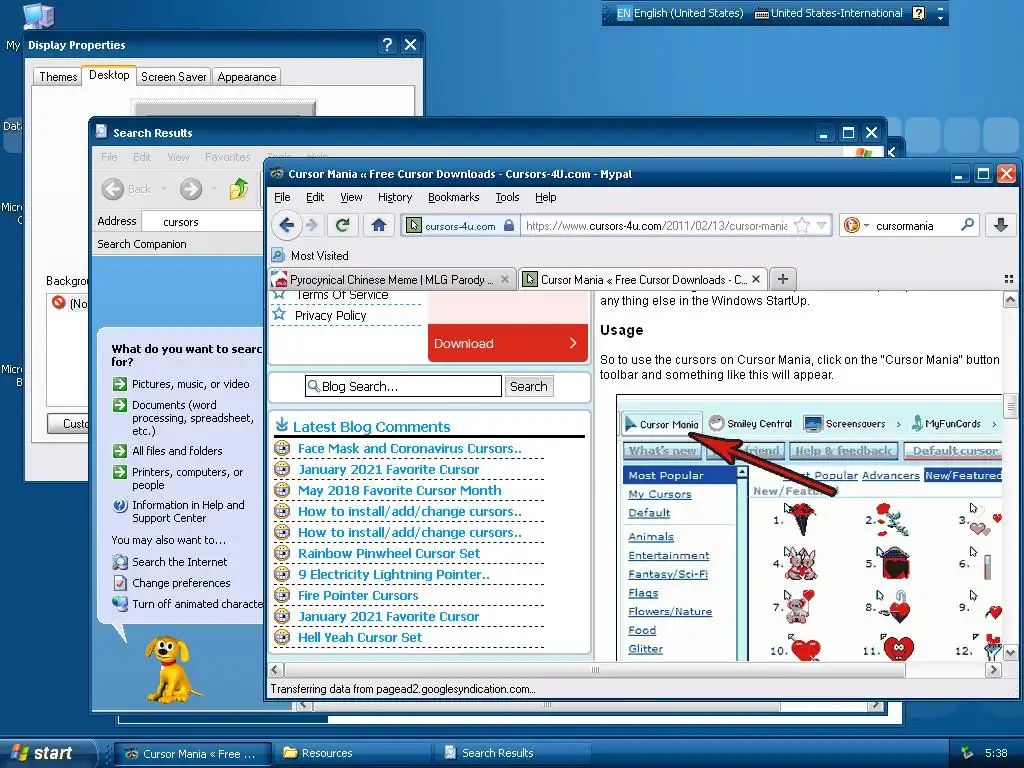Switch to Resources taskbar button
Screen dimensions: 1024x768
pyautogui.click(x=351, y=753)
